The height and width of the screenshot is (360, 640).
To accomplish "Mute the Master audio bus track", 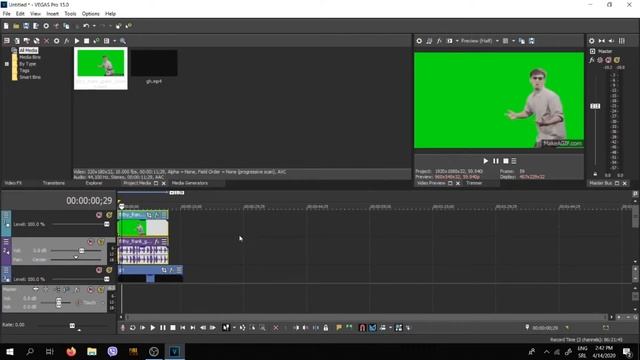I will (91, 290).
